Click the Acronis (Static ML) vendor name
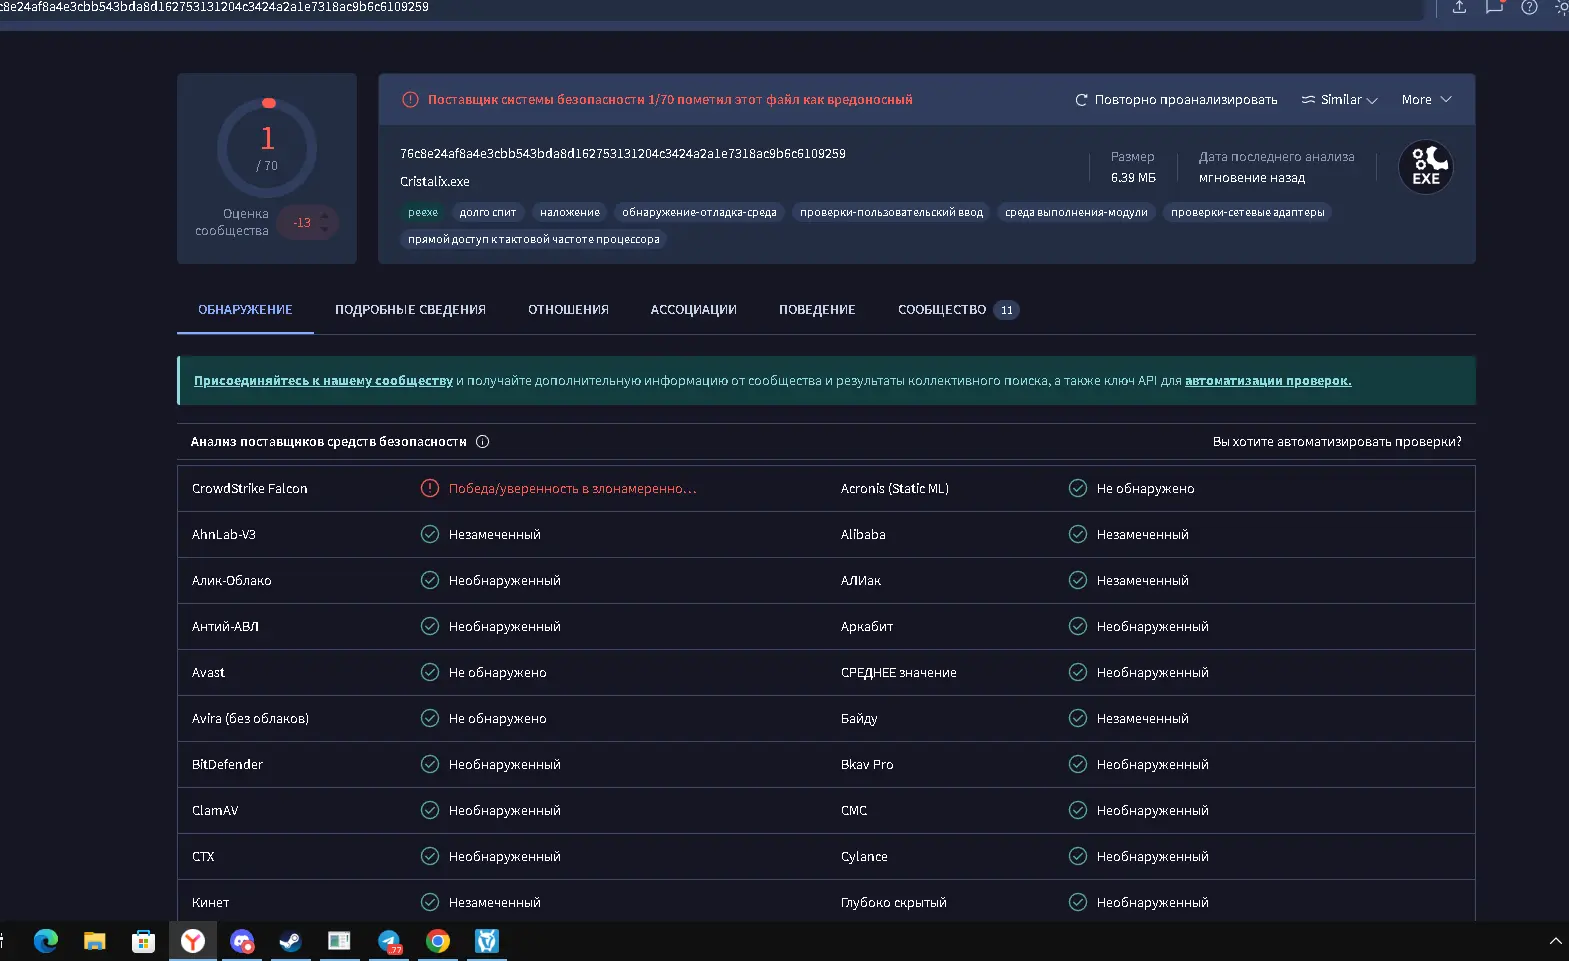The image size is (1569, 961). tap(895, 489)
